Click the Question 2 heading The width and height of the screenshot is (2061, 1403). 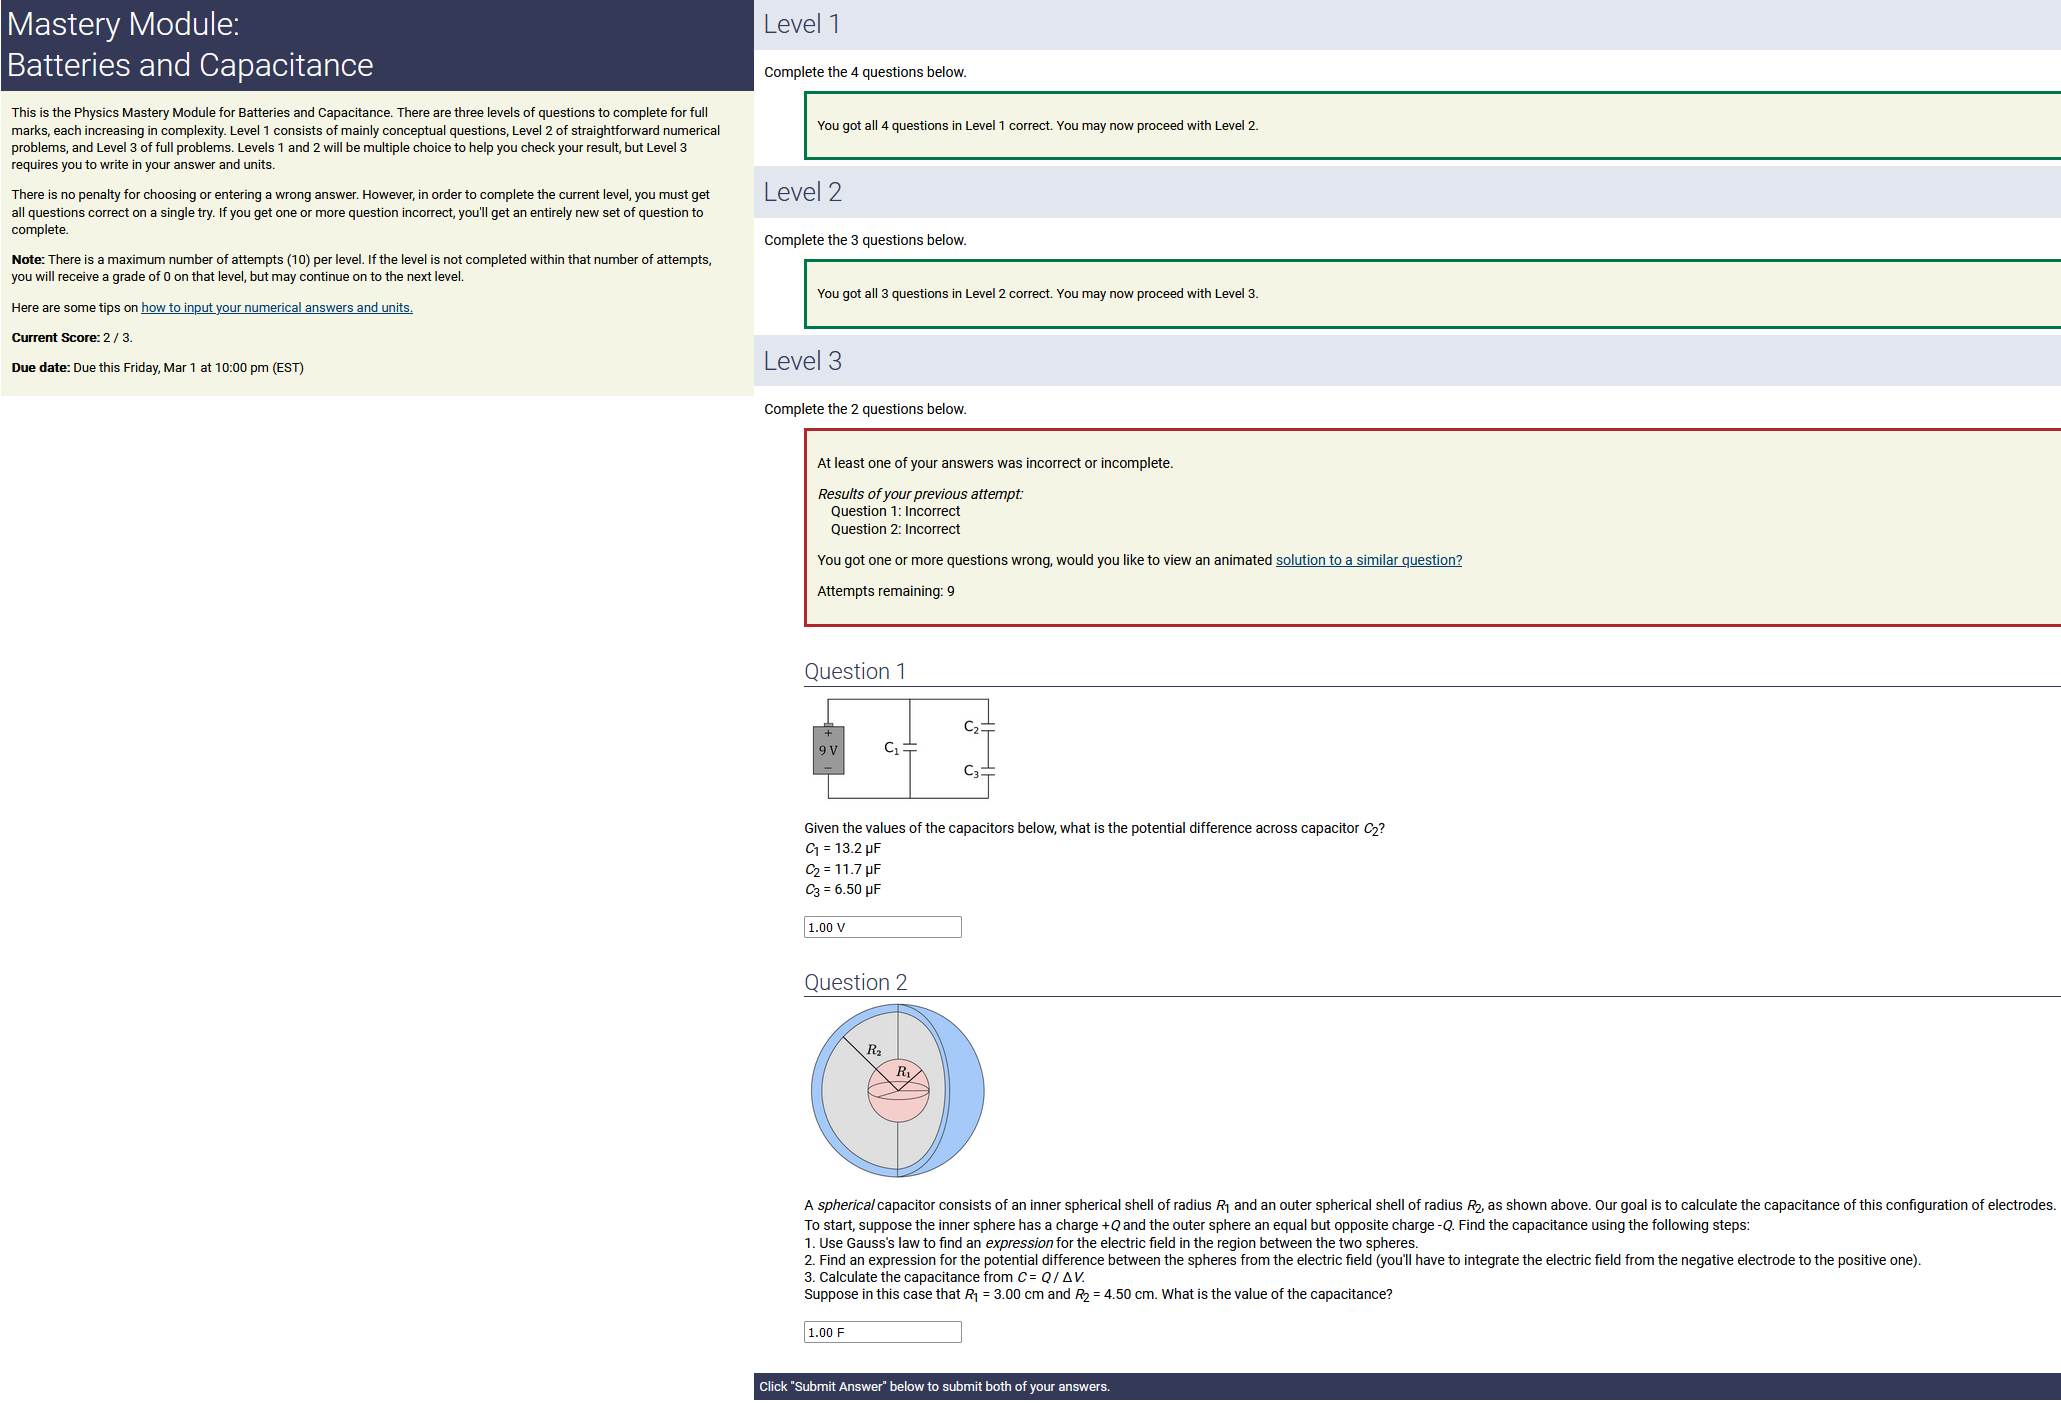pyautogui.click(x=855, y=982)
